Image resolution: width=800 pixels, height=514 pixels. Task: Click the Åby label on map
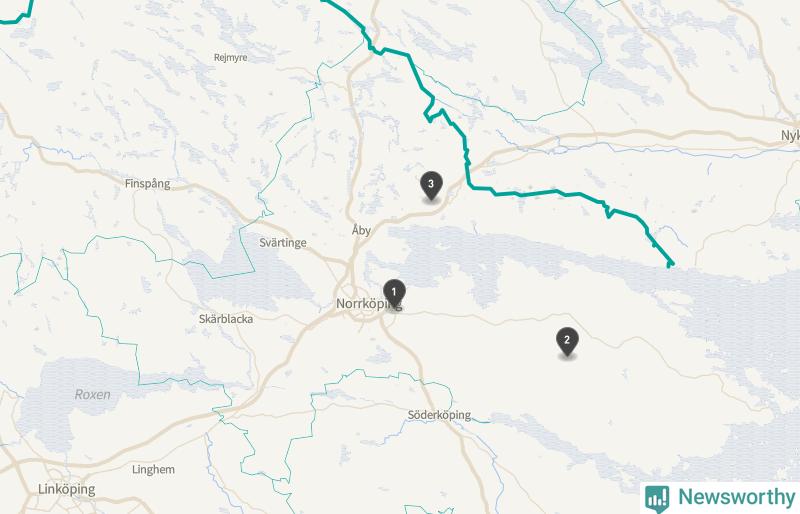pos(361,230)
